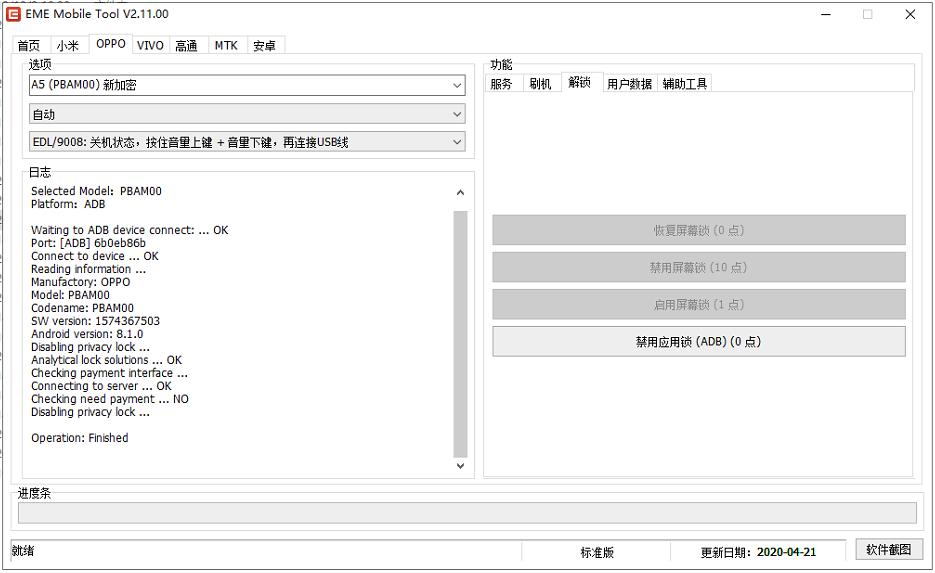Click the 标准版 edition status text

(x=597, y=552)
